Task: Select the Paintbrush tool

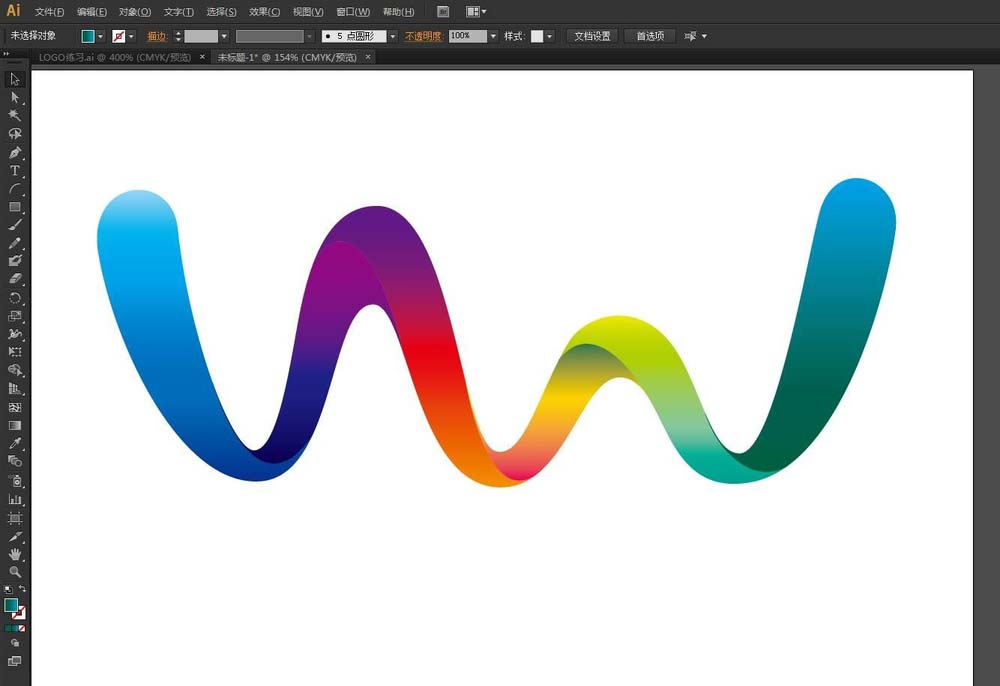Action: (x=15, y=224)
